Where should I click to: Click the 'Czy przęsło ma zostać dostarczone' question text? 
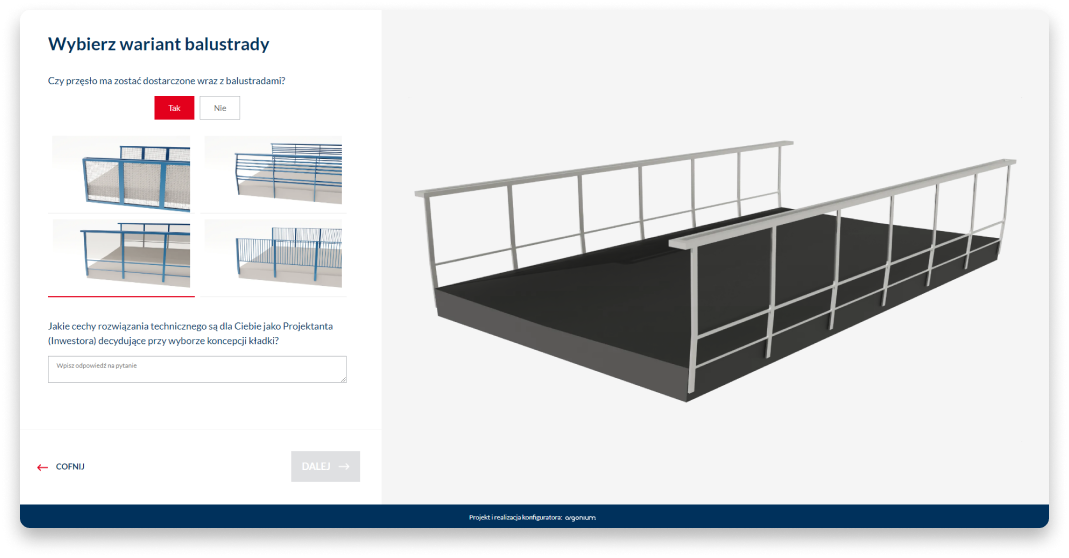173,80
